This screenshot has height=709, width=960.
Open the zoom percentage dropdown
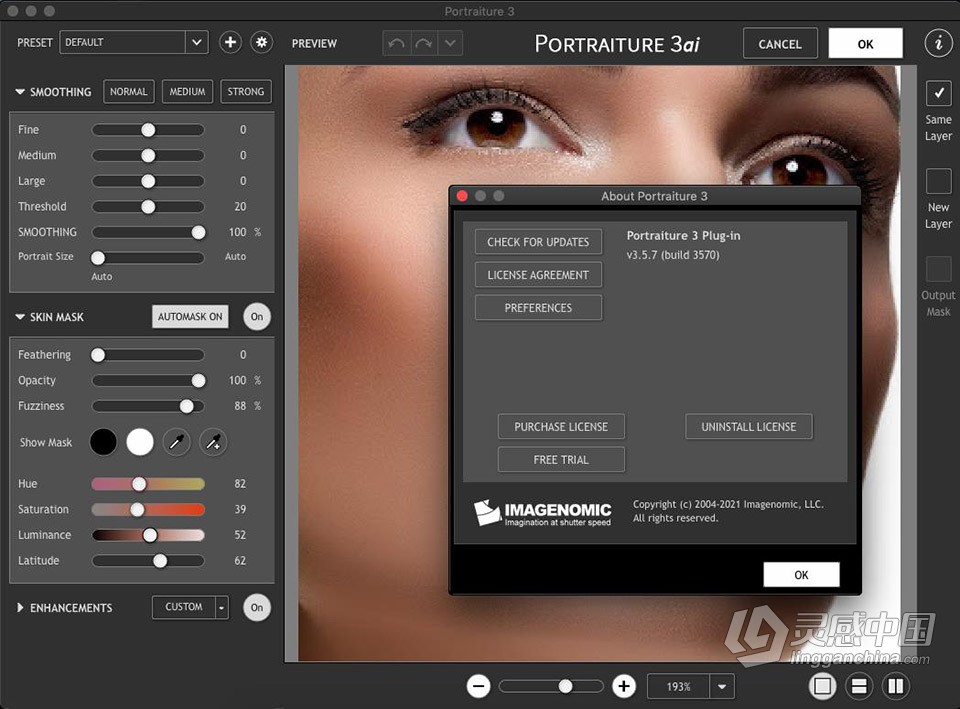pyautogui.click(x=722, y=686)
